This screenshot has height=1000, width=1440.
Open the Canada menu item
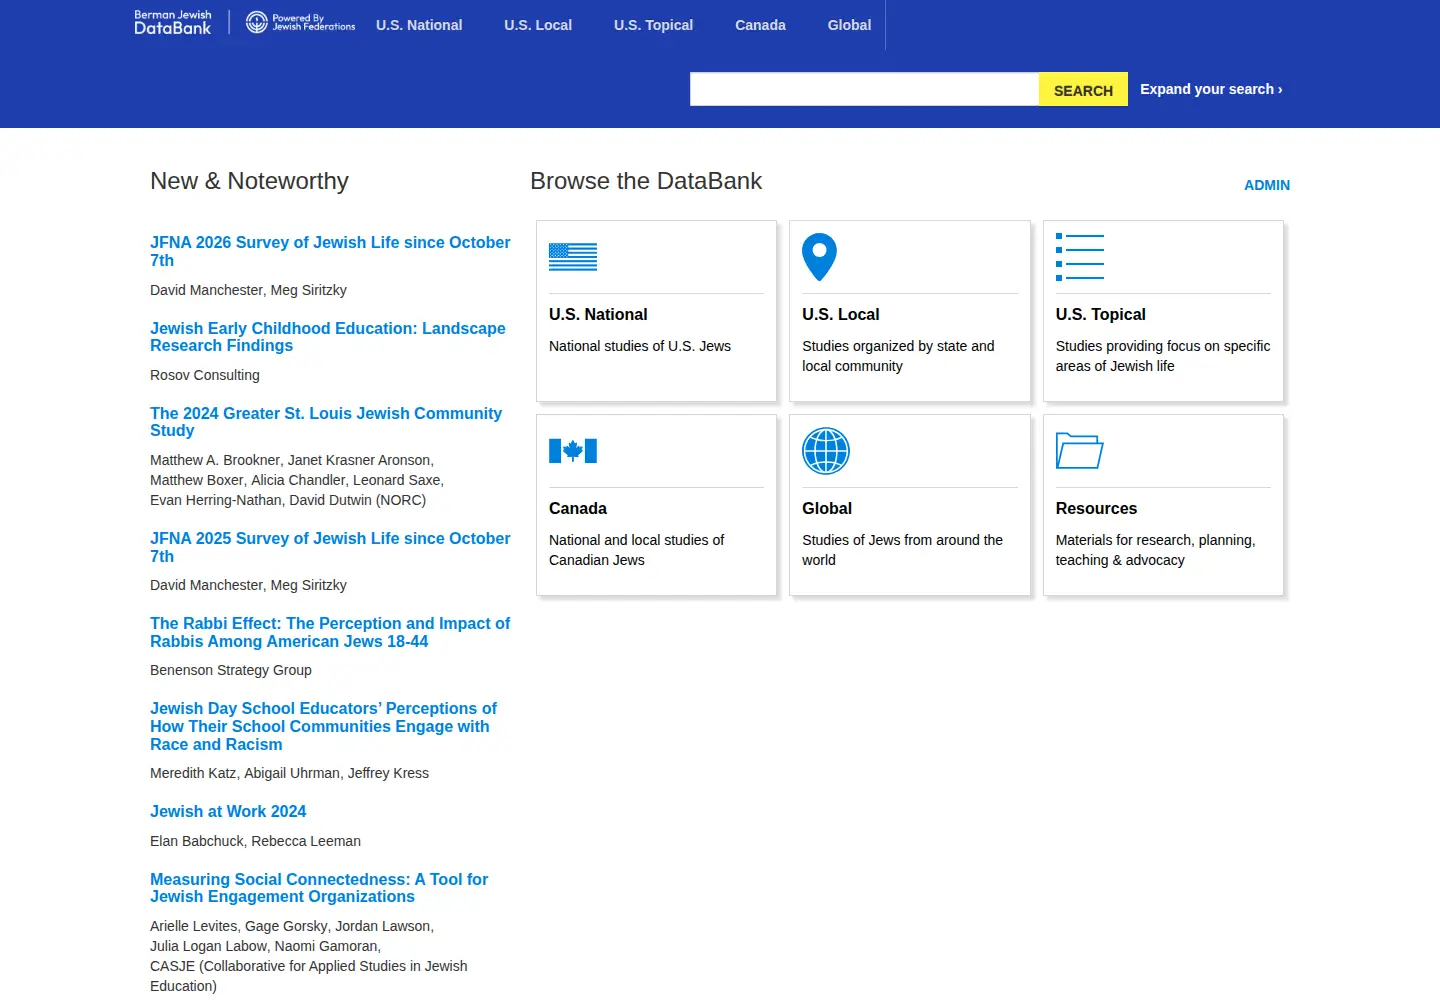tap(760, 25)
